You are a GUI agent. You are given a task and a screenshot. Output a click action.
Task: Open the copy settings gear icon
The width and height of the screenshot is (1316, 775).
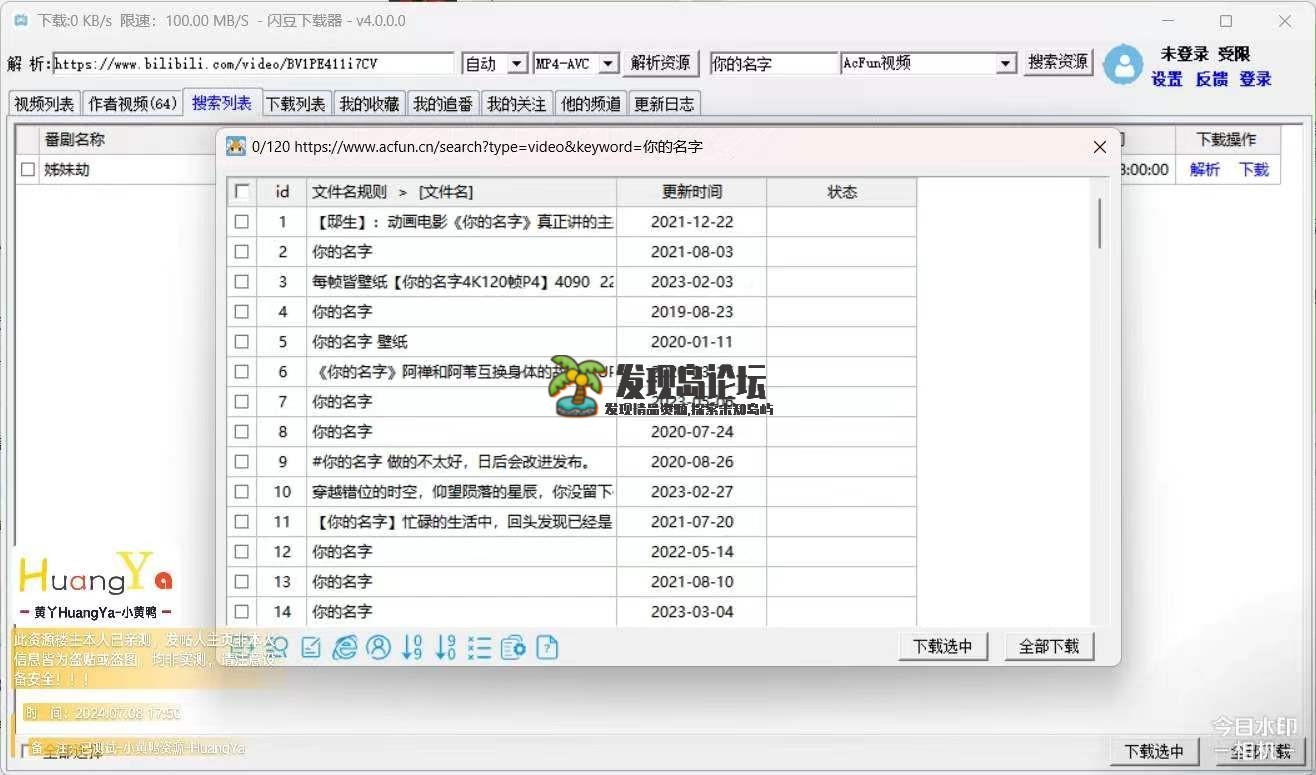pos(513,647)
